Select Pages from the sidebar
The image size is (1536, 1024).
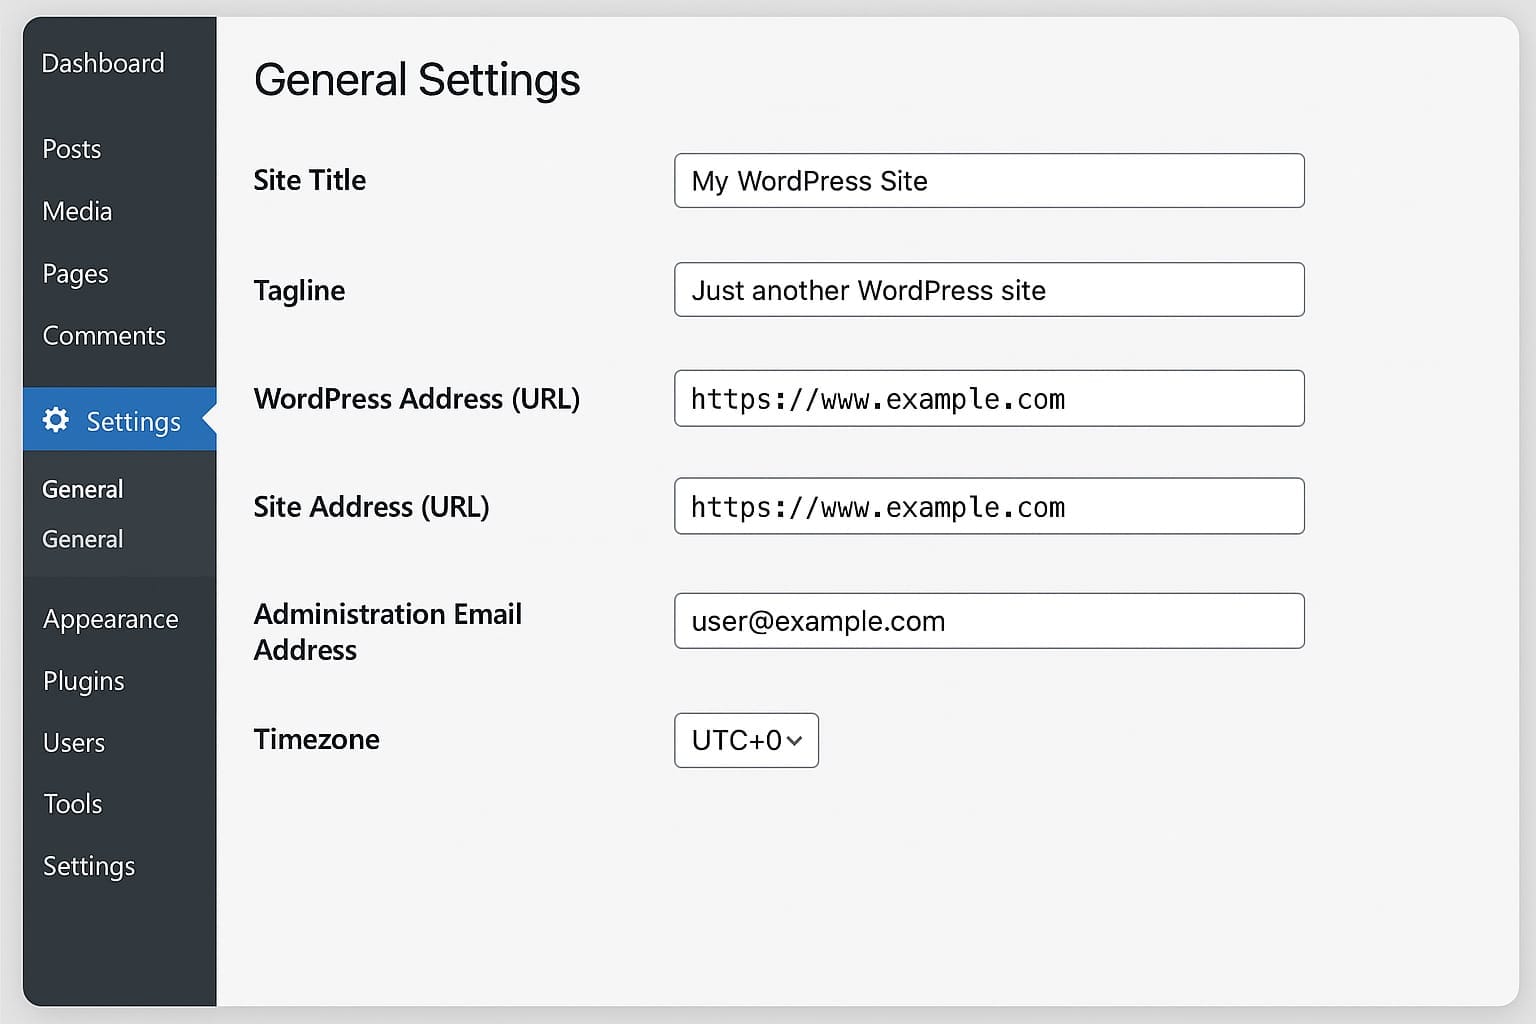point(75,274)
